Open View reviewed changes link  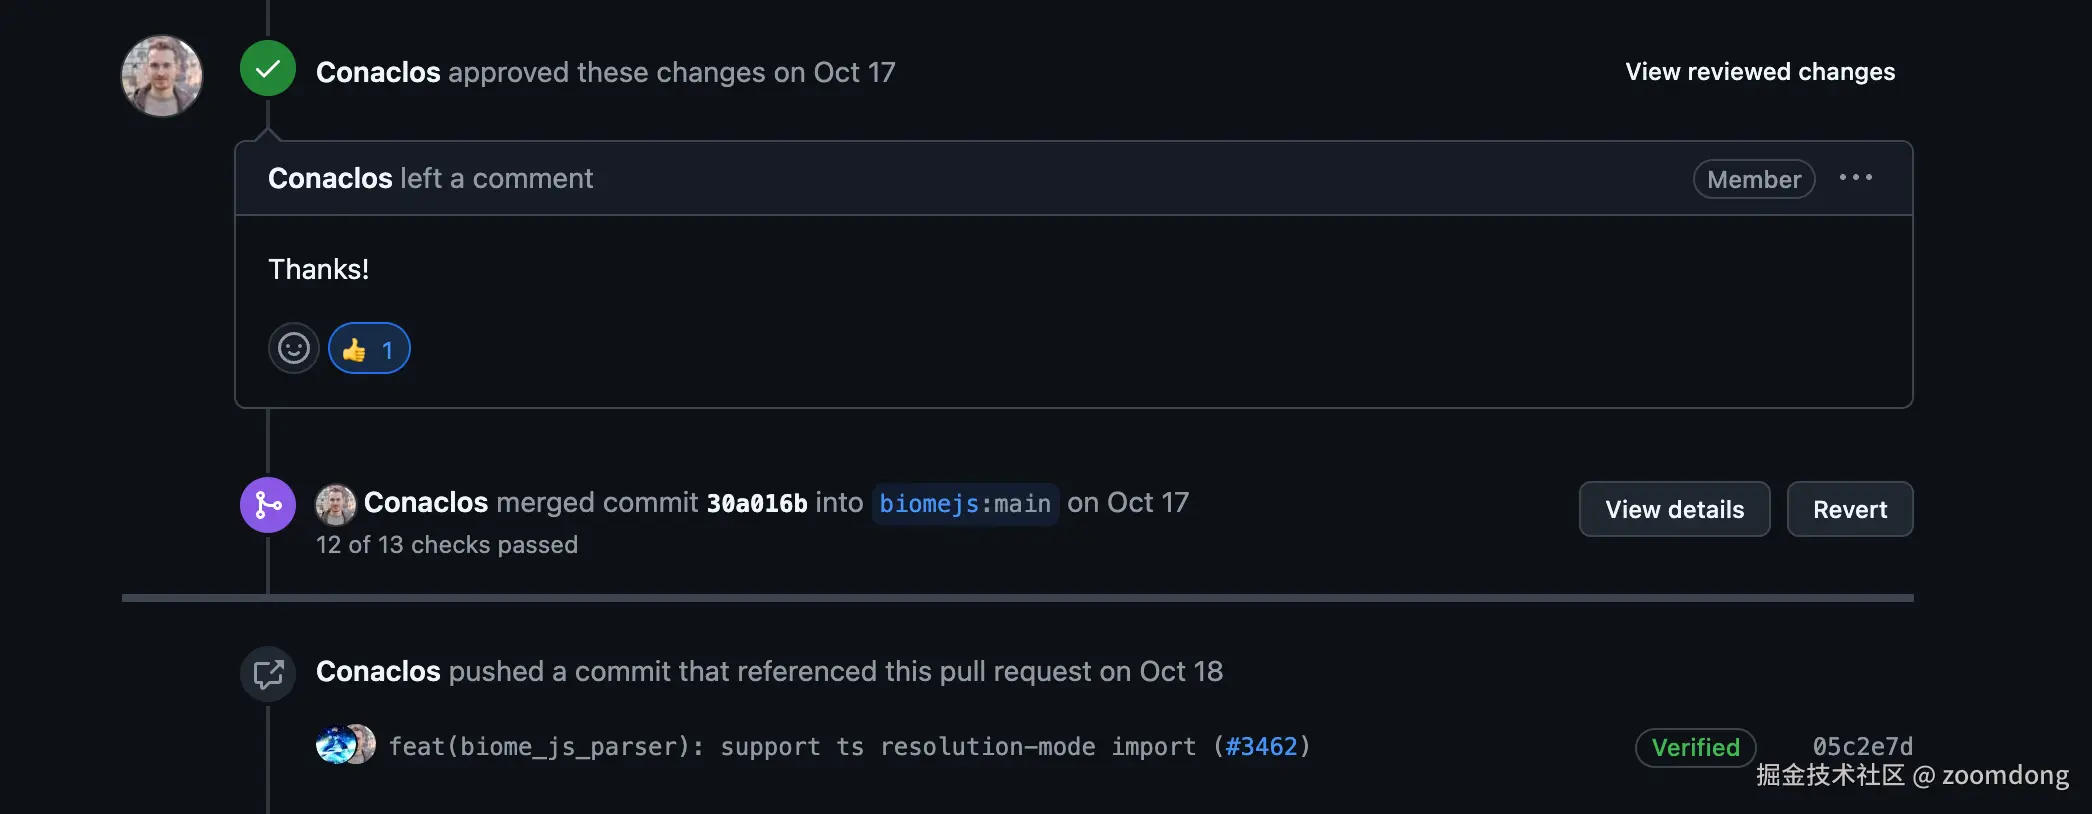coord(1759,72)
